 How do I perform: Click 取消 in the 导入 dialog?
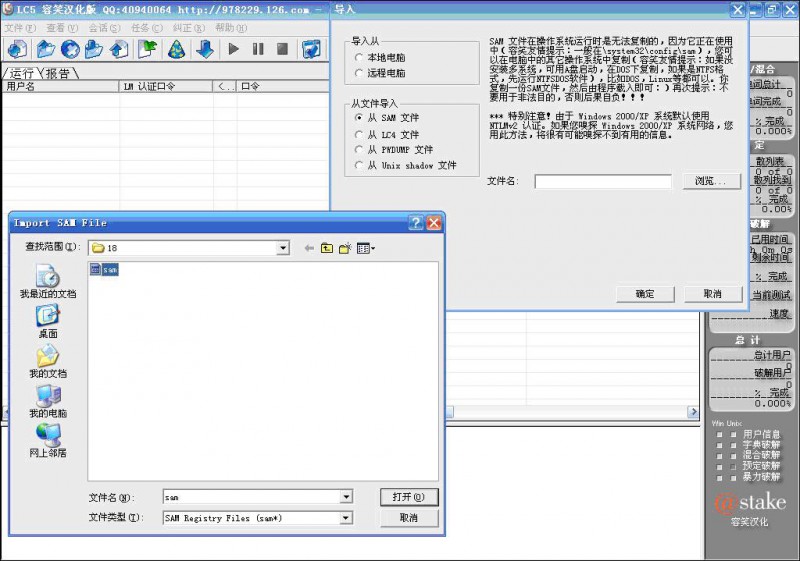coord(713,294)
